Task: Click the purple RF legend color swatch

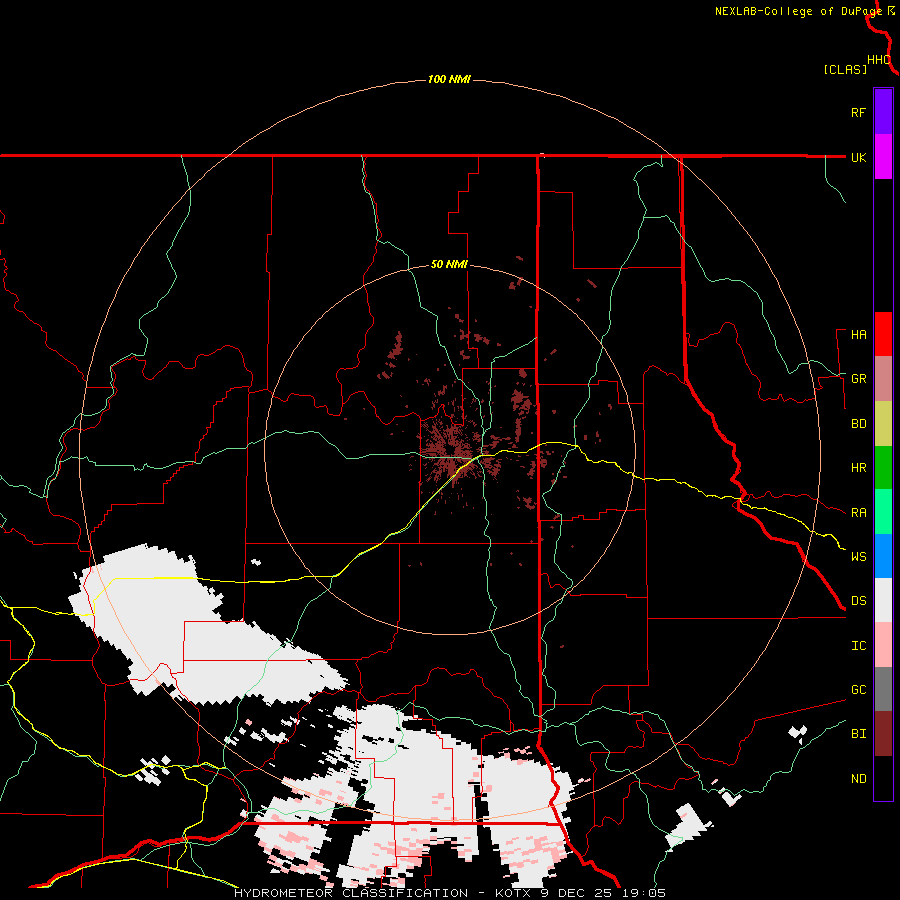Action: [883, 112]
